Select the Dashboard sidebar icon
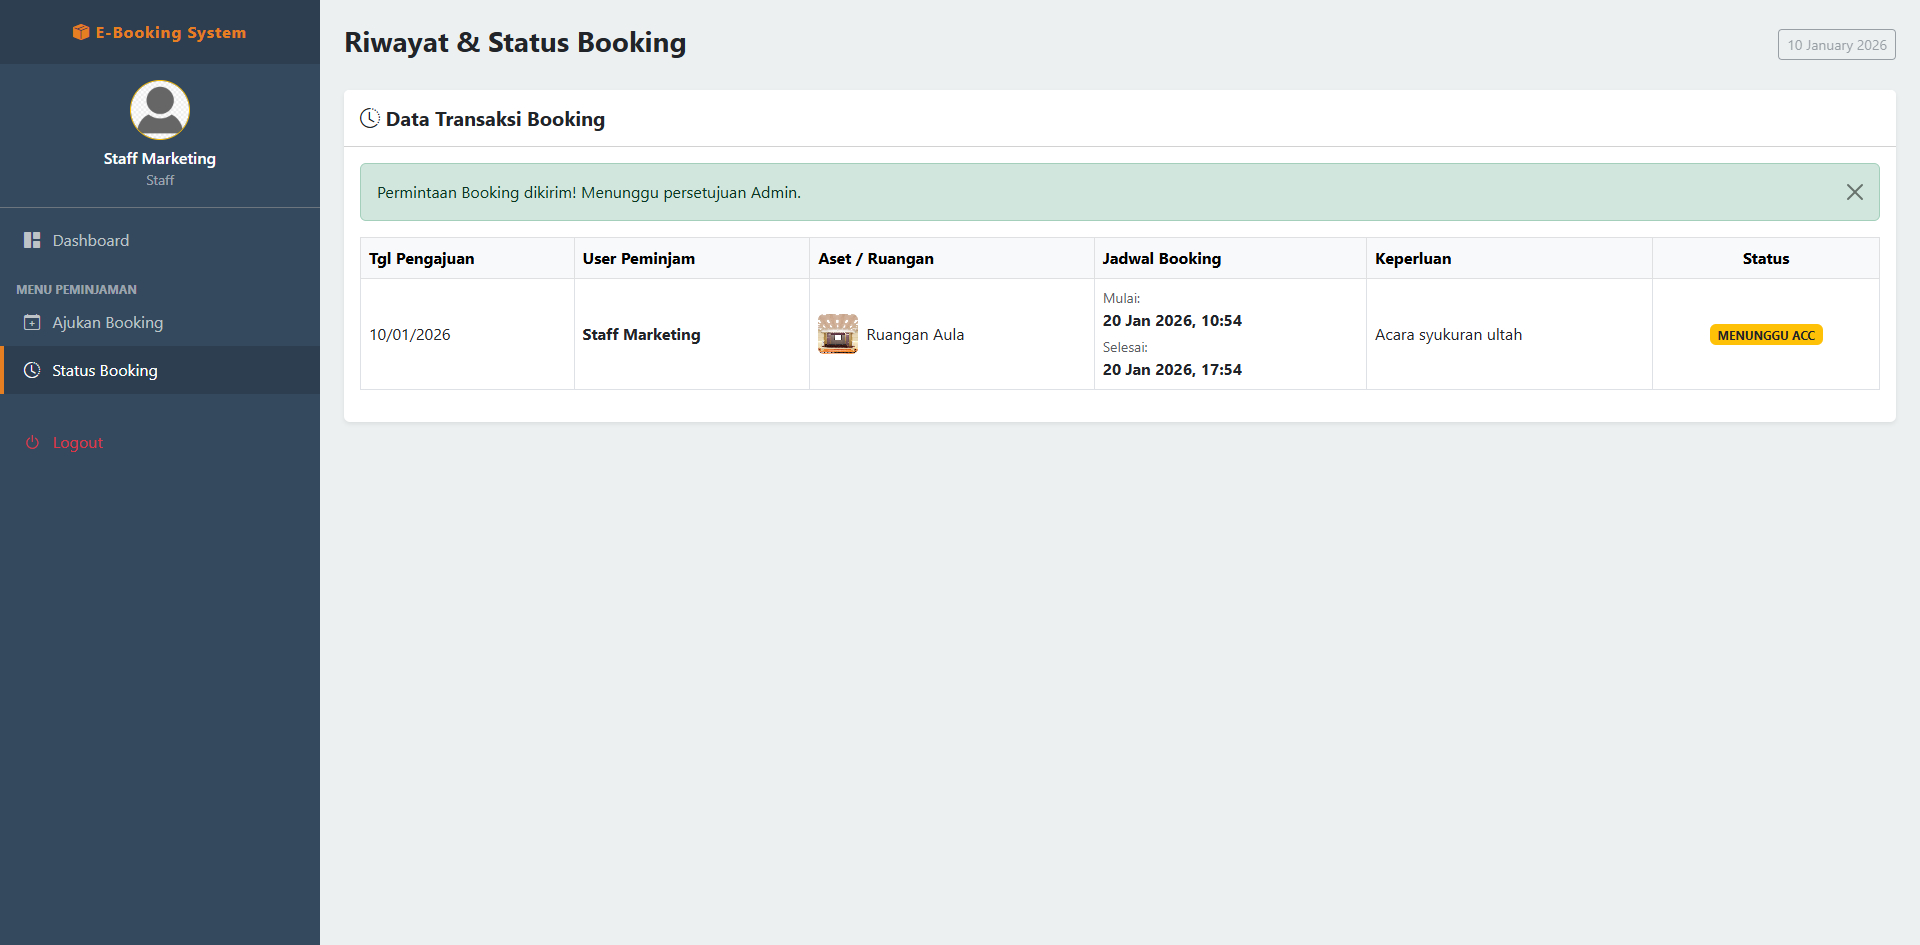 [31, 240]
